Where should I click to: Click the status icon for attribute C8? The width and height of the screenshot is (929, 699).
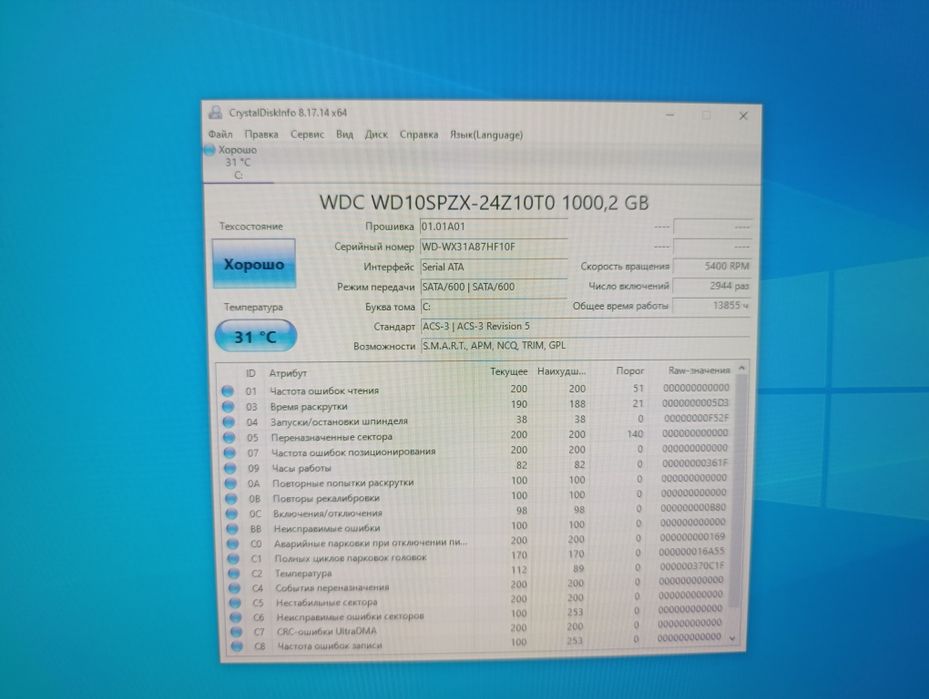[x=237, y=646]
